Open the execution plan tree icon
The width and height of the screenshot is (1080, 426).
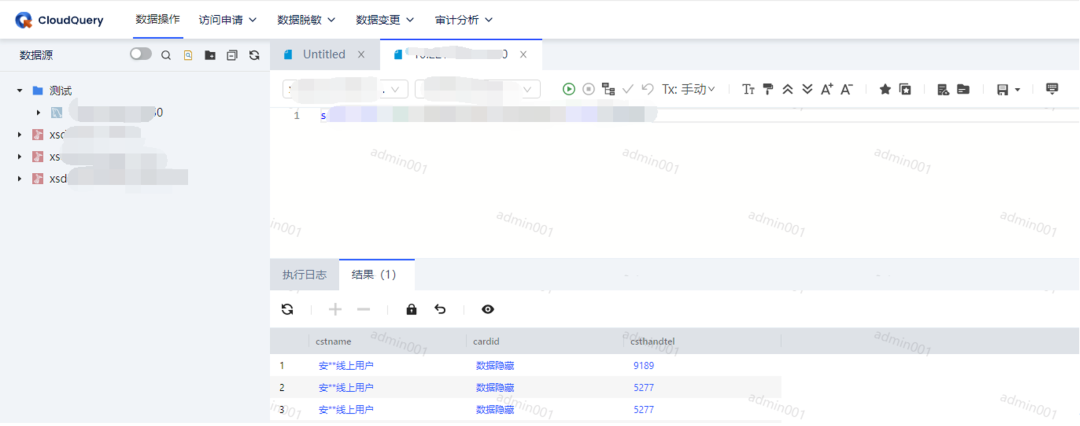[608, 89]
